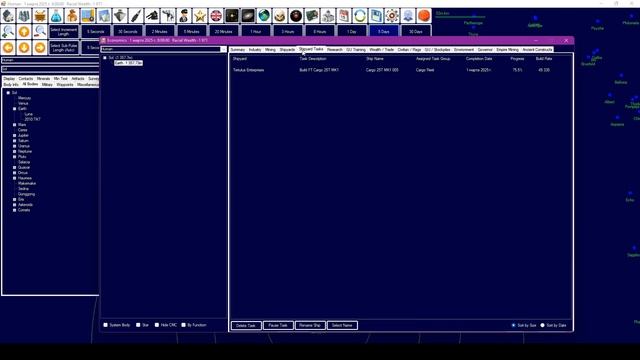Screen dimensions: 640x360
Task: Expand the Mars node in system tree
Action: [x=15, y=125]
